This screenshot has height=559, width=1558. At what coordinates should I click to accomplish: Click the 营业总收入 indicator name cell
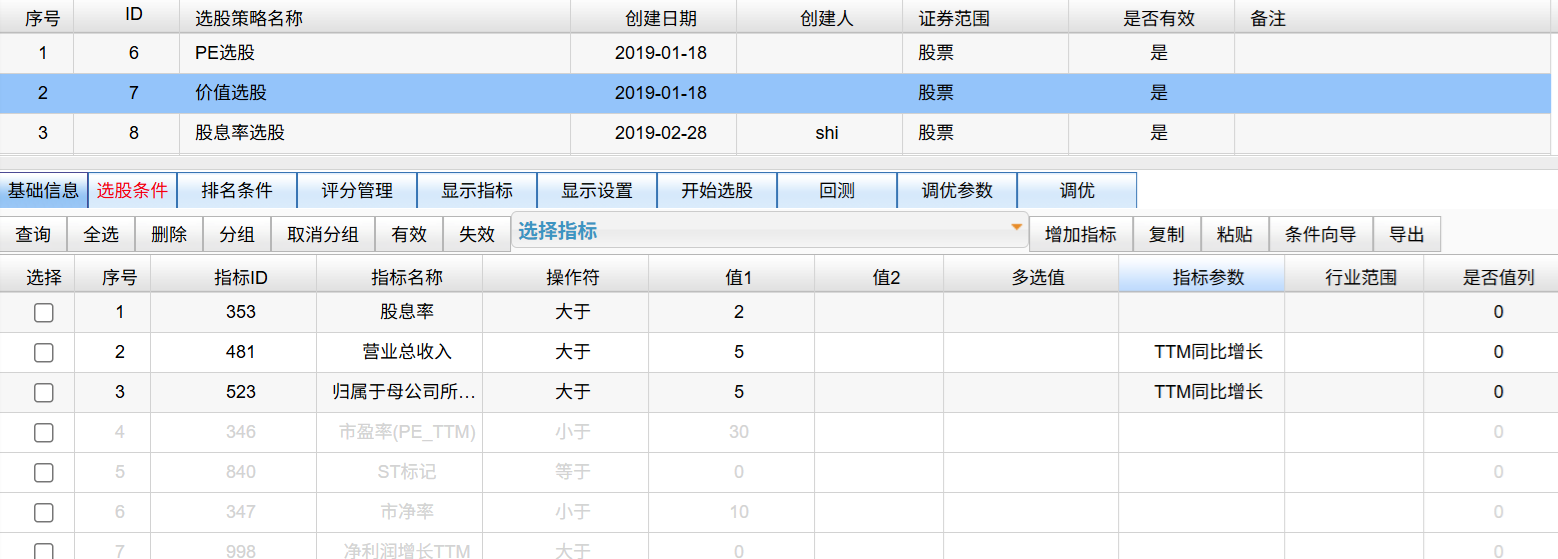click(x=400, y=353)
